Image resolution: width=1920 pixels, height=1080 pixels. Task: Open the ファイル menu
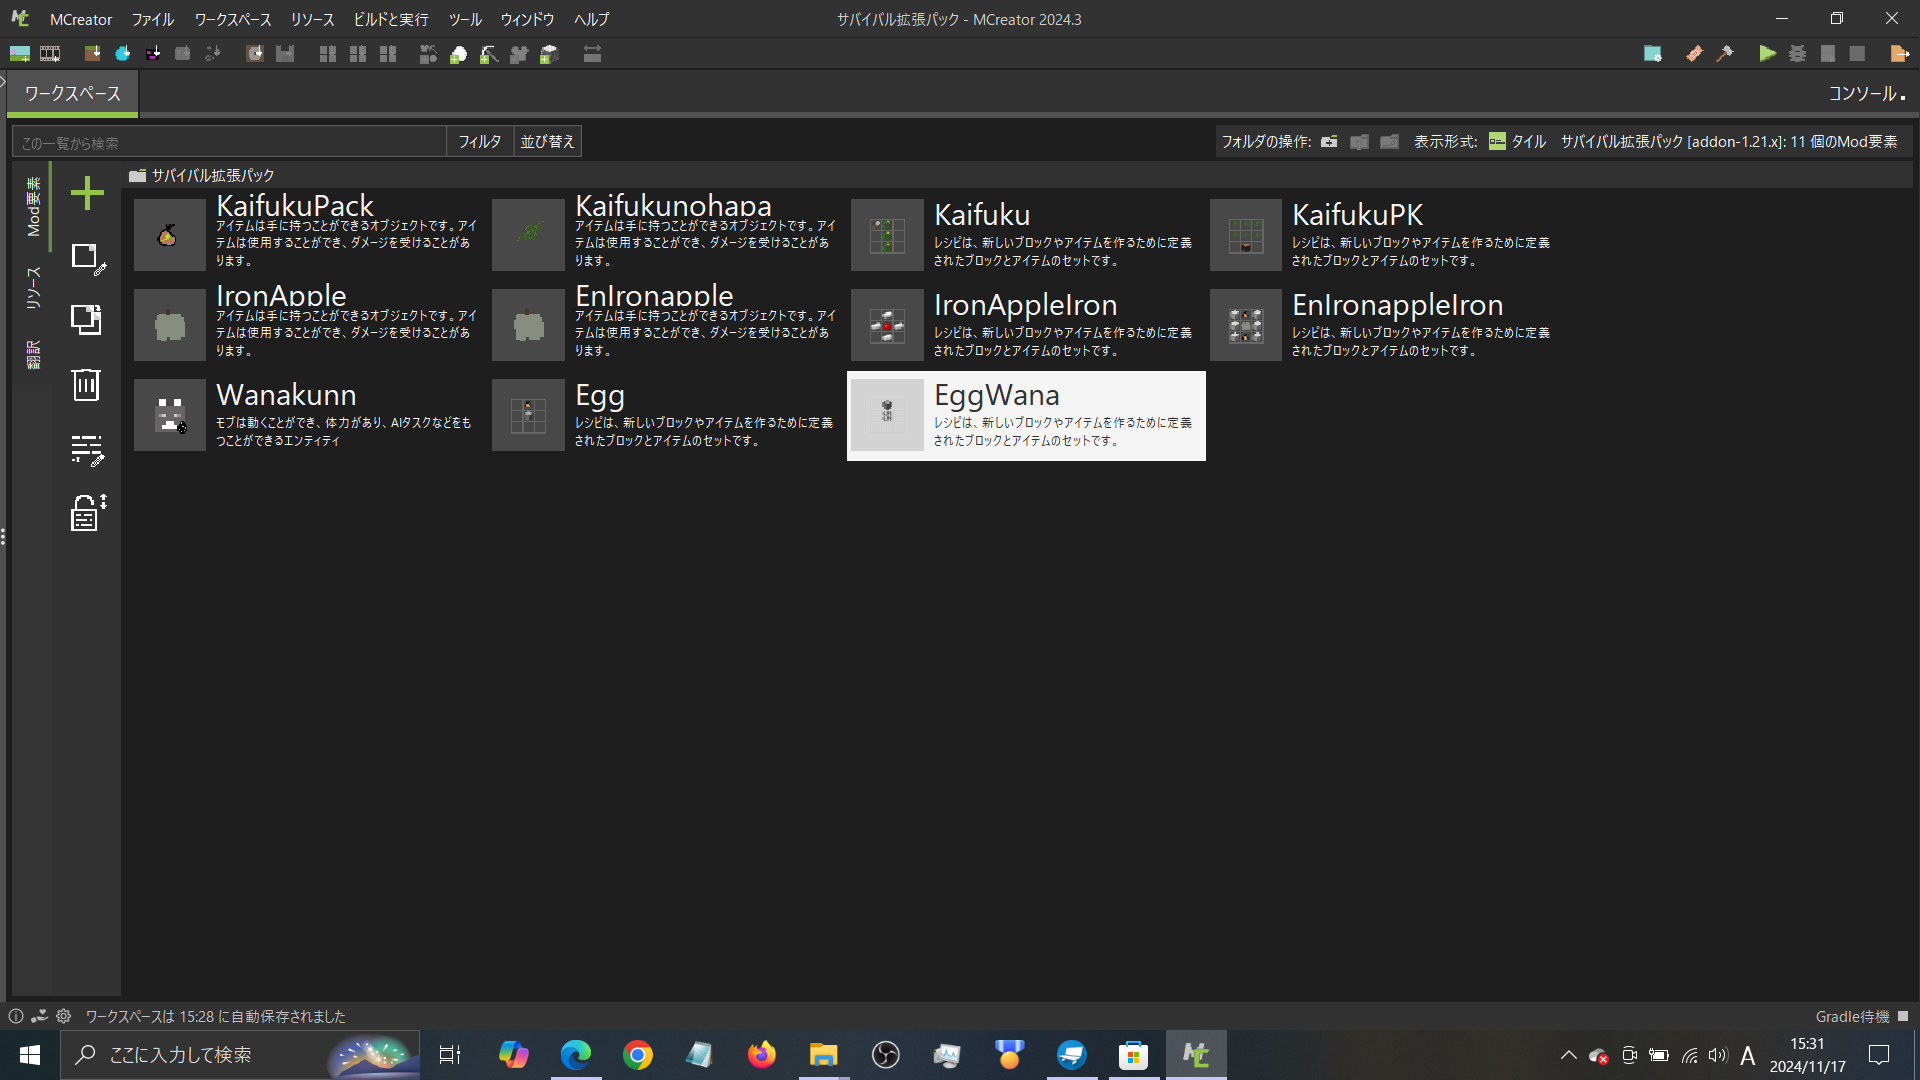point(153,19)
